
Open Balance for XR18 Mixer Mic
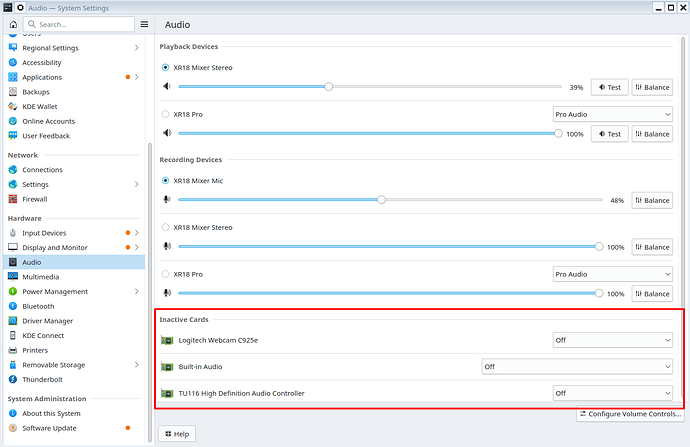[652, 200]
